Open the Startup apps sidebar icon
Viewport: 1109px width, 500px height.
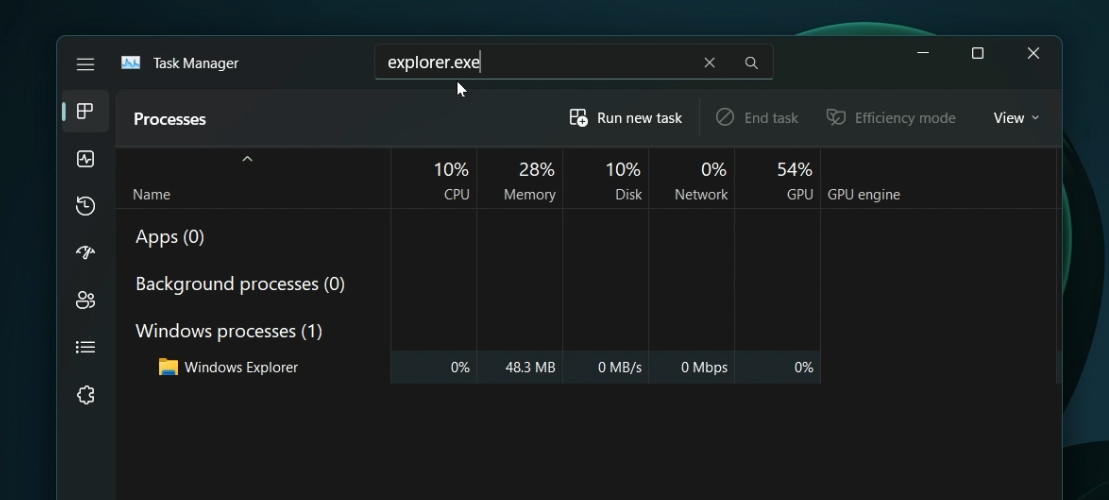pos(85,253)
